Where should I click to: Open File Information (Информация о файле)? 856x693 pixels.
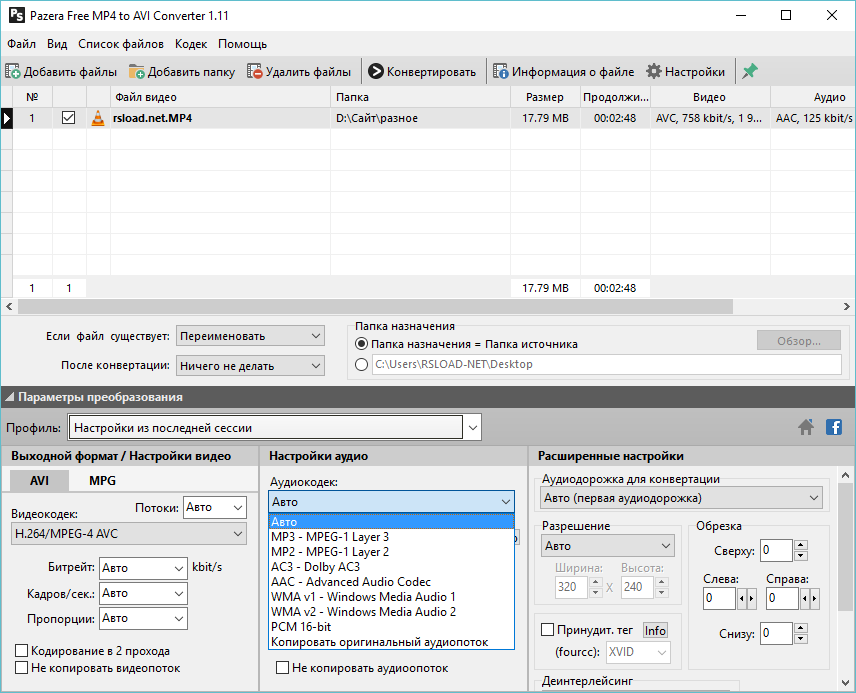pos(564,72)
